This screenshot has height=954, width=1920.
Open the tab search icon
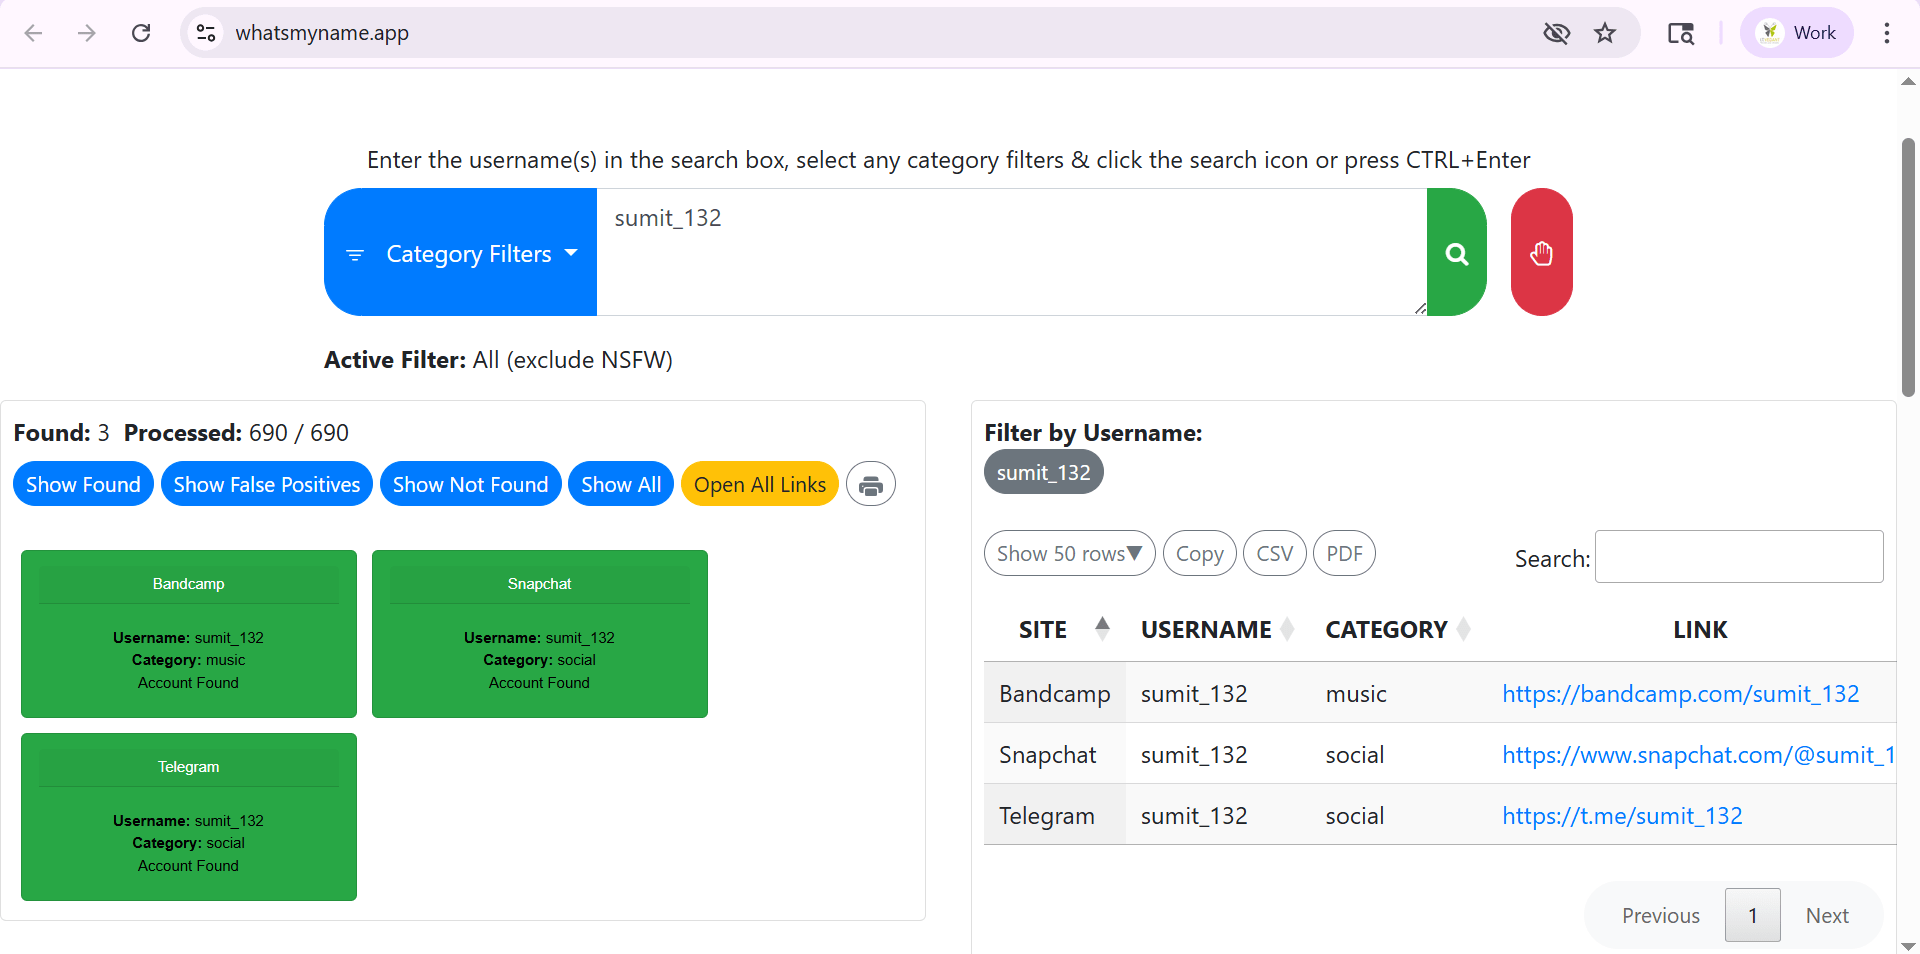tap(1681, 33)
